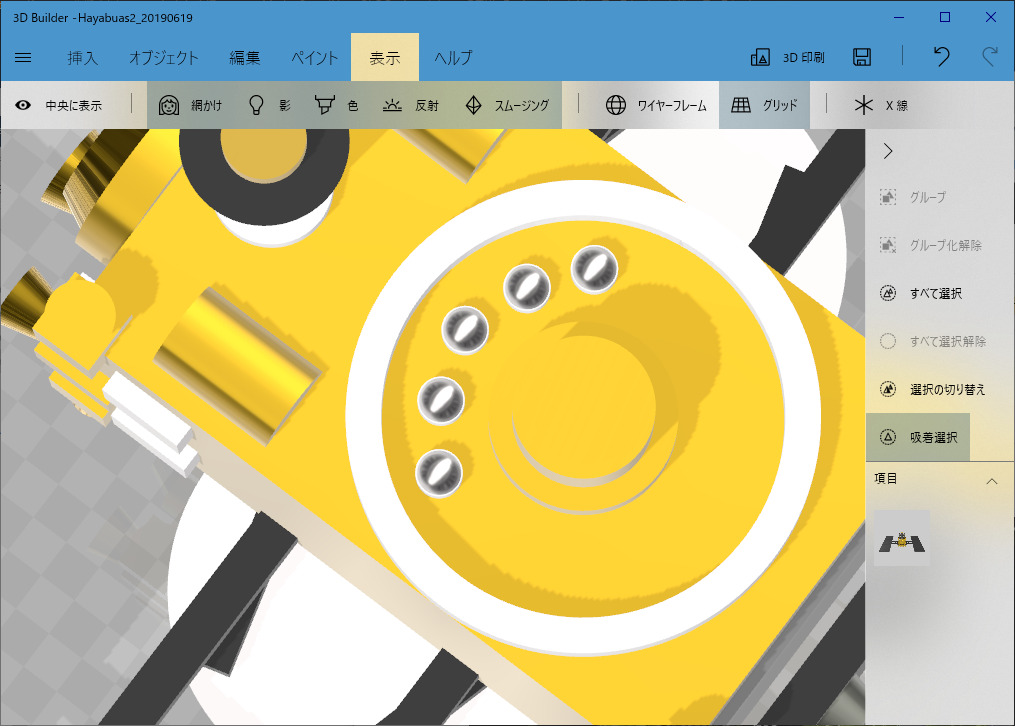Save the model with the floppy icon
Viewport: 1015px width, 726px height.
[x=862, y=57]
